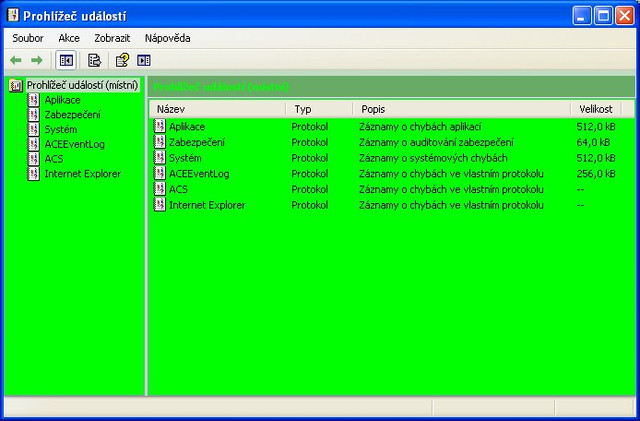Click the Export list toolbar icon
Screen dimensions: 640x421
point(95,60)
